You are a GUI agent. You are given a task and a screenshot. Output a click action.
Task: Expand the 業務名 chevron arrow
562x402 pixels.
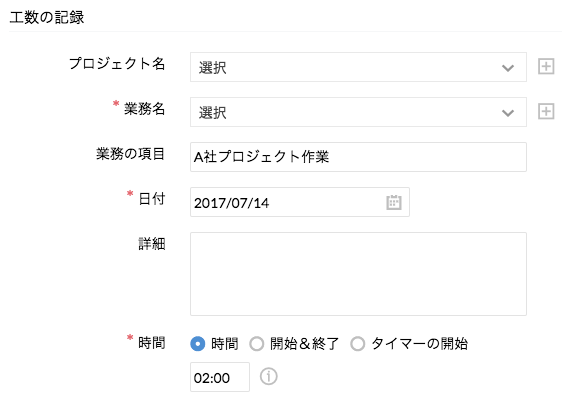pyautogui.click(x=508, y=113)
